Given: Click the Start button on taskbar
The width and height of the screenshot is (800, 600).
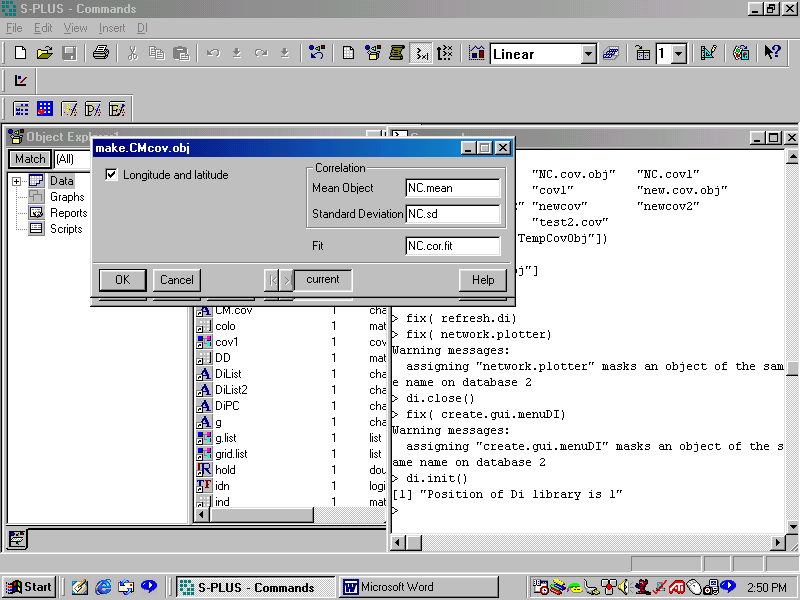Looking at the screenshot, I should [x=29, y=587].
